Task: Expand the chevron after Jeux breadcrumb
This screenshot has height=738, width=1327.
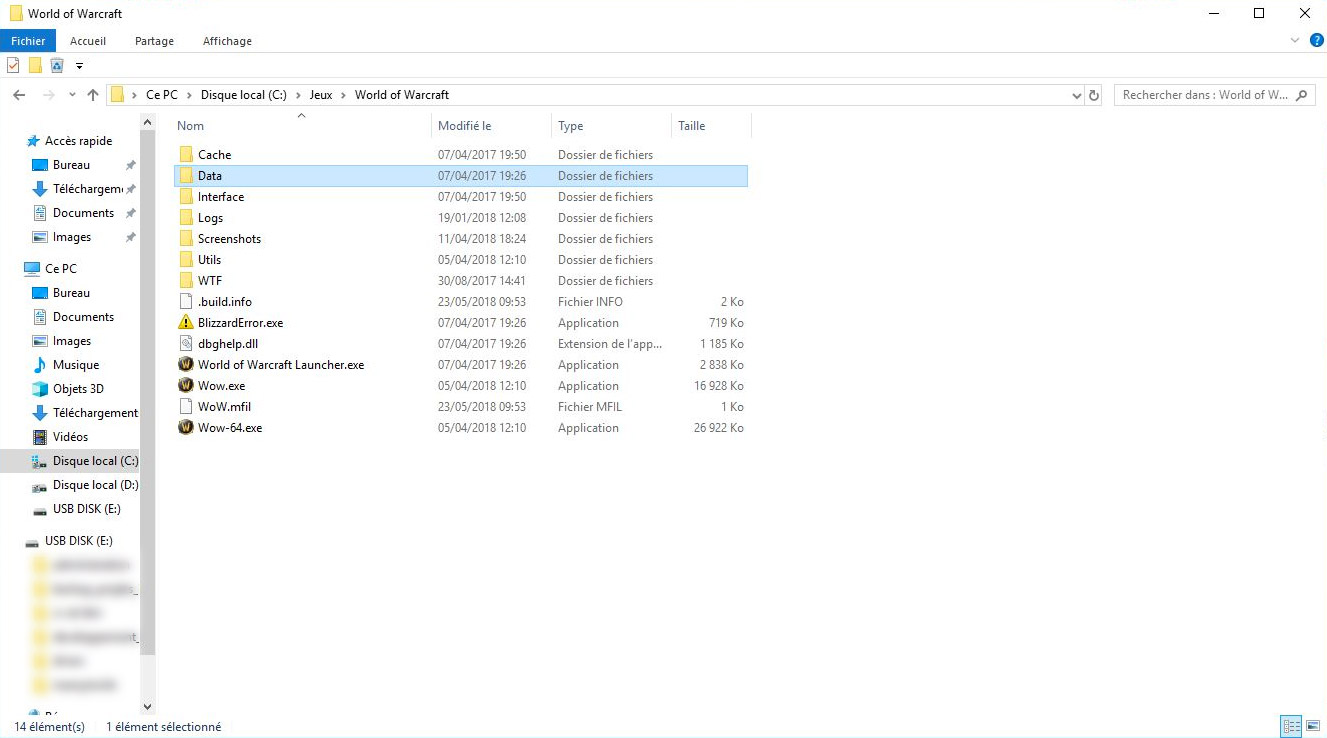Action: pyautogui.click(x=344, y=95)
